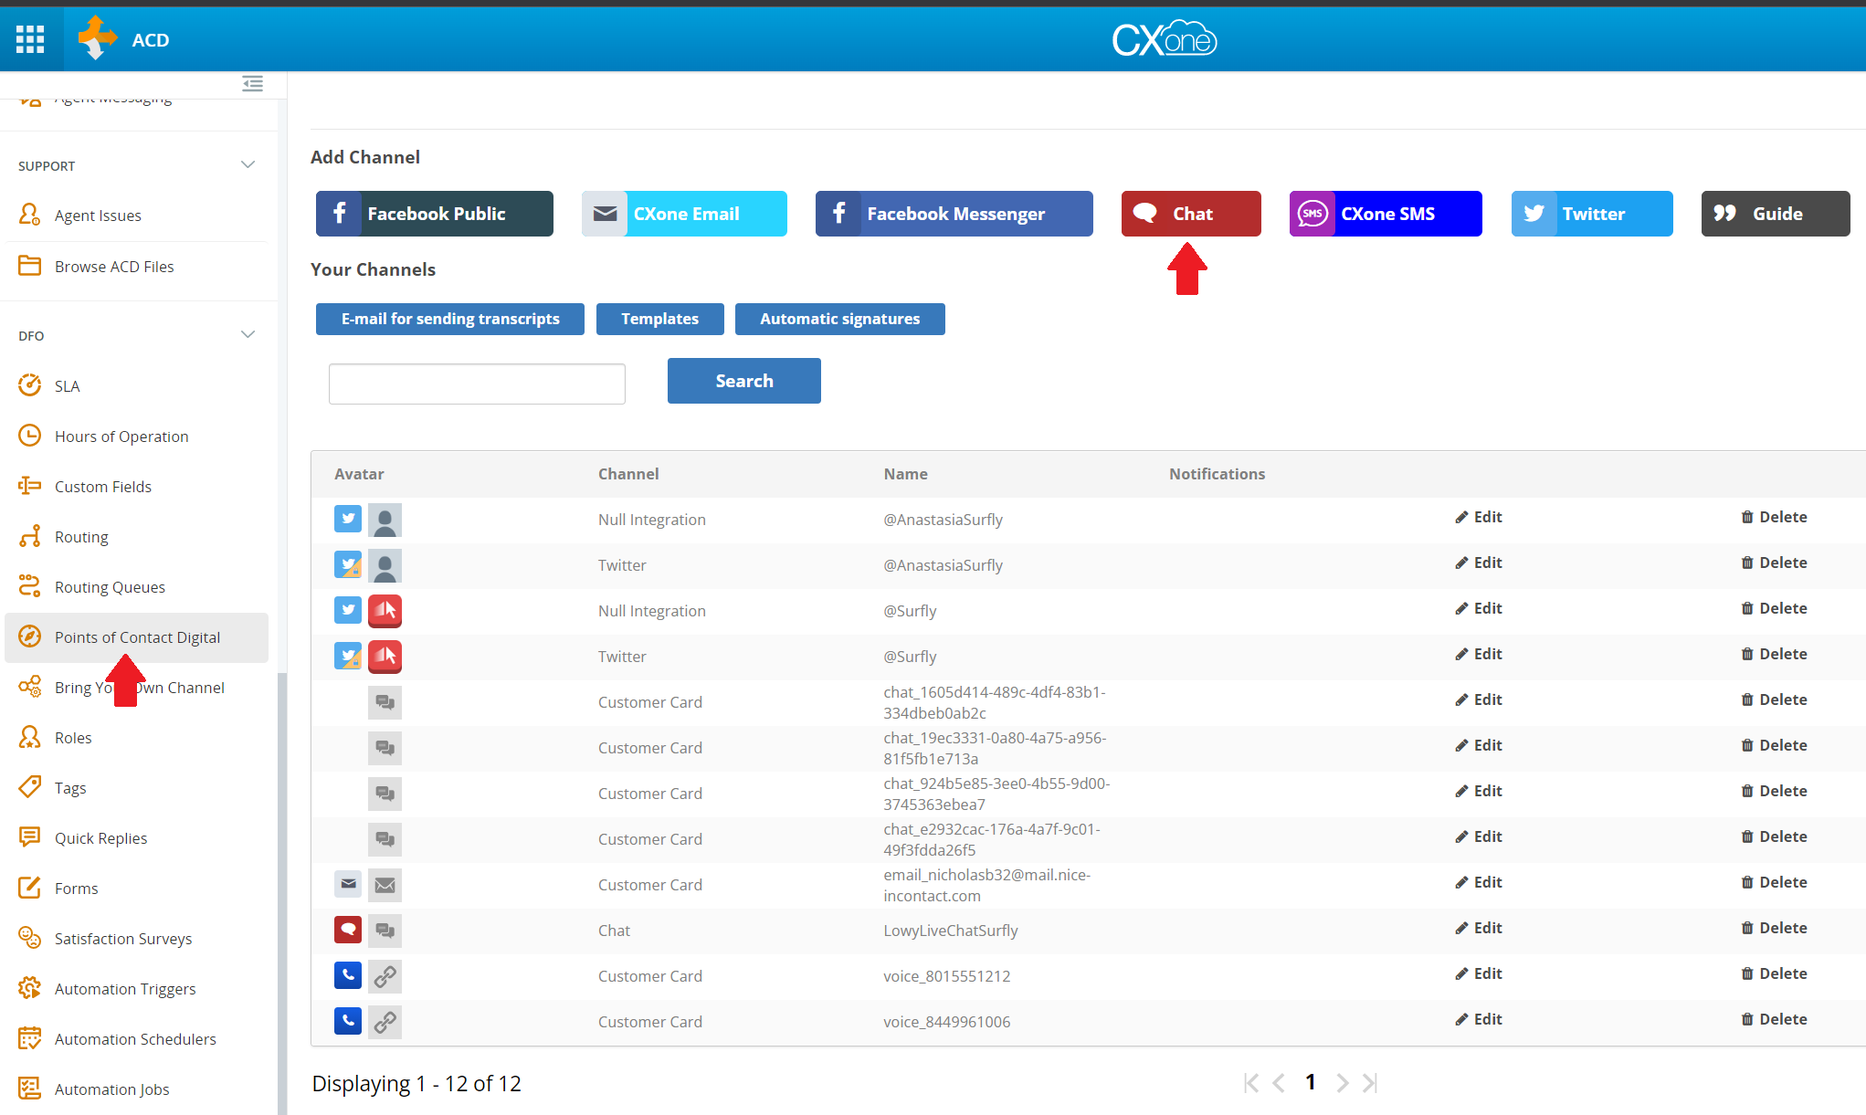Click the channel search text field
Screen dimensions: 1866x1115
point(477,384)
